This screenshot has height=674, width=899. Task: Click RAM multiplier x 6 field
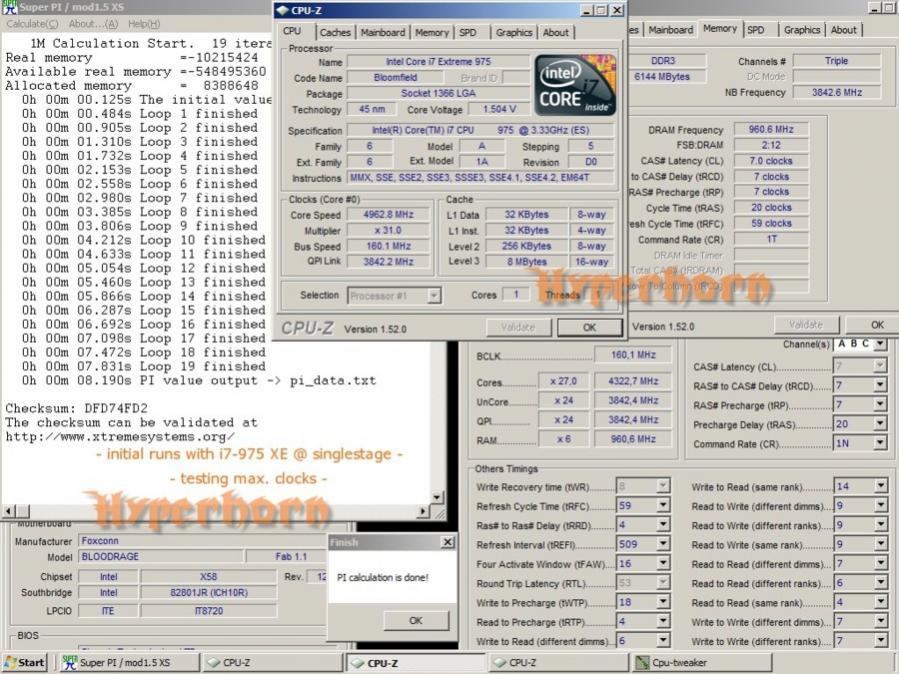[563, 439]
